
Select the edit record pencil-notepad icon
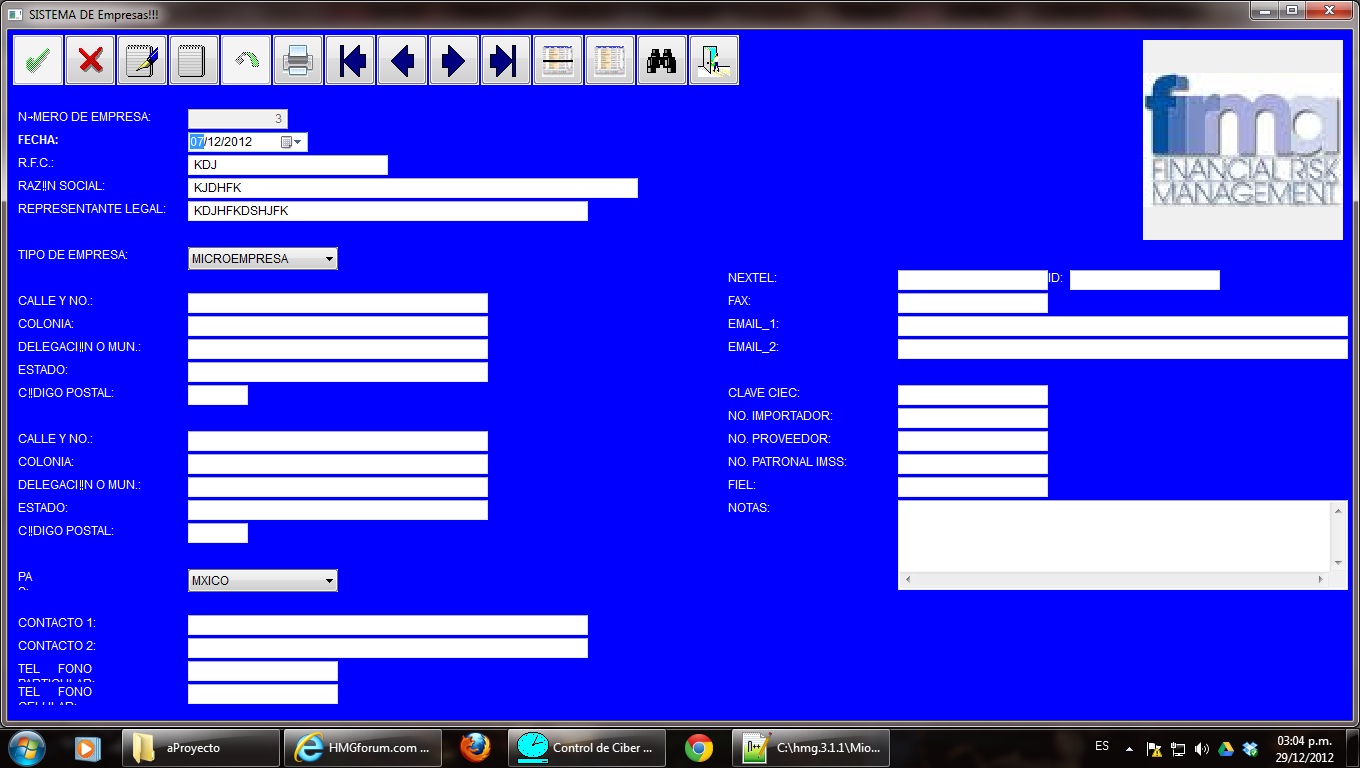141,60
